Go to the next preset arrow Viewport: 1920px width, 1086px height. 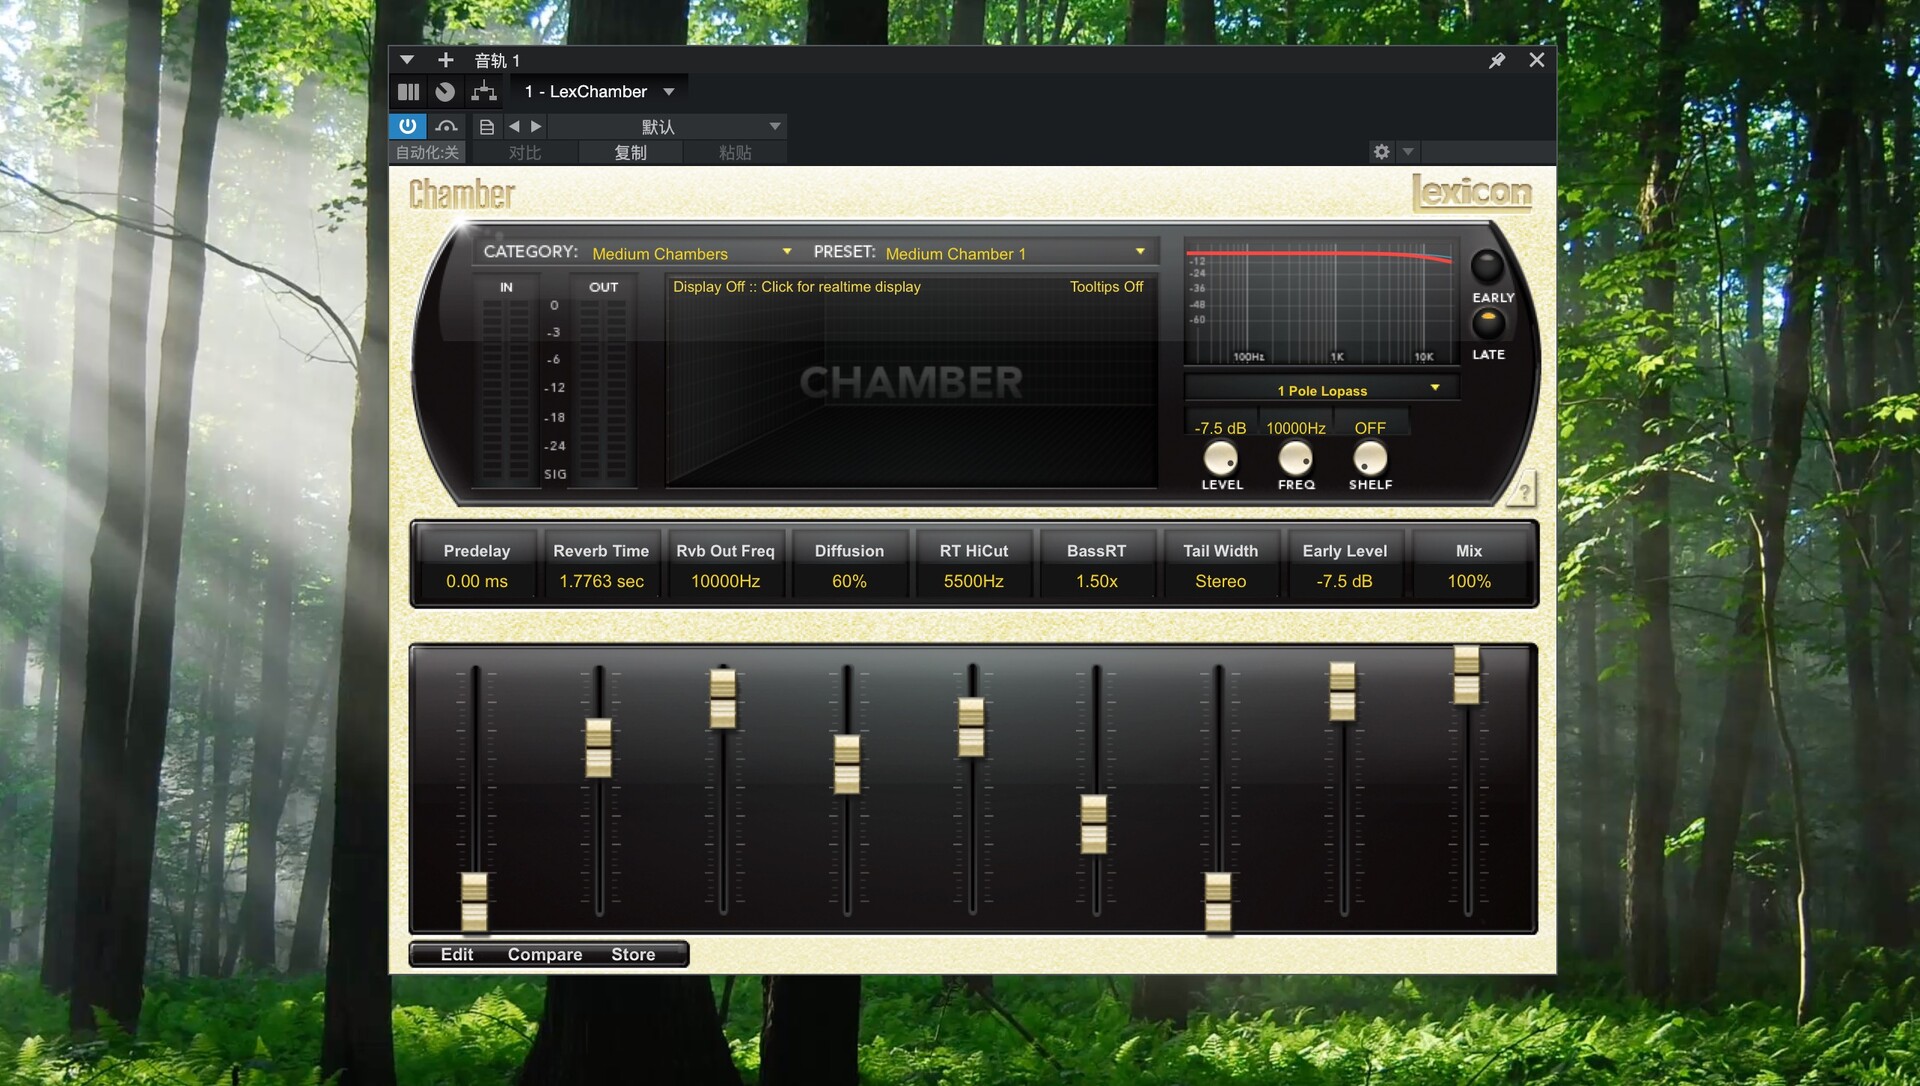click(x=536, y=126)
